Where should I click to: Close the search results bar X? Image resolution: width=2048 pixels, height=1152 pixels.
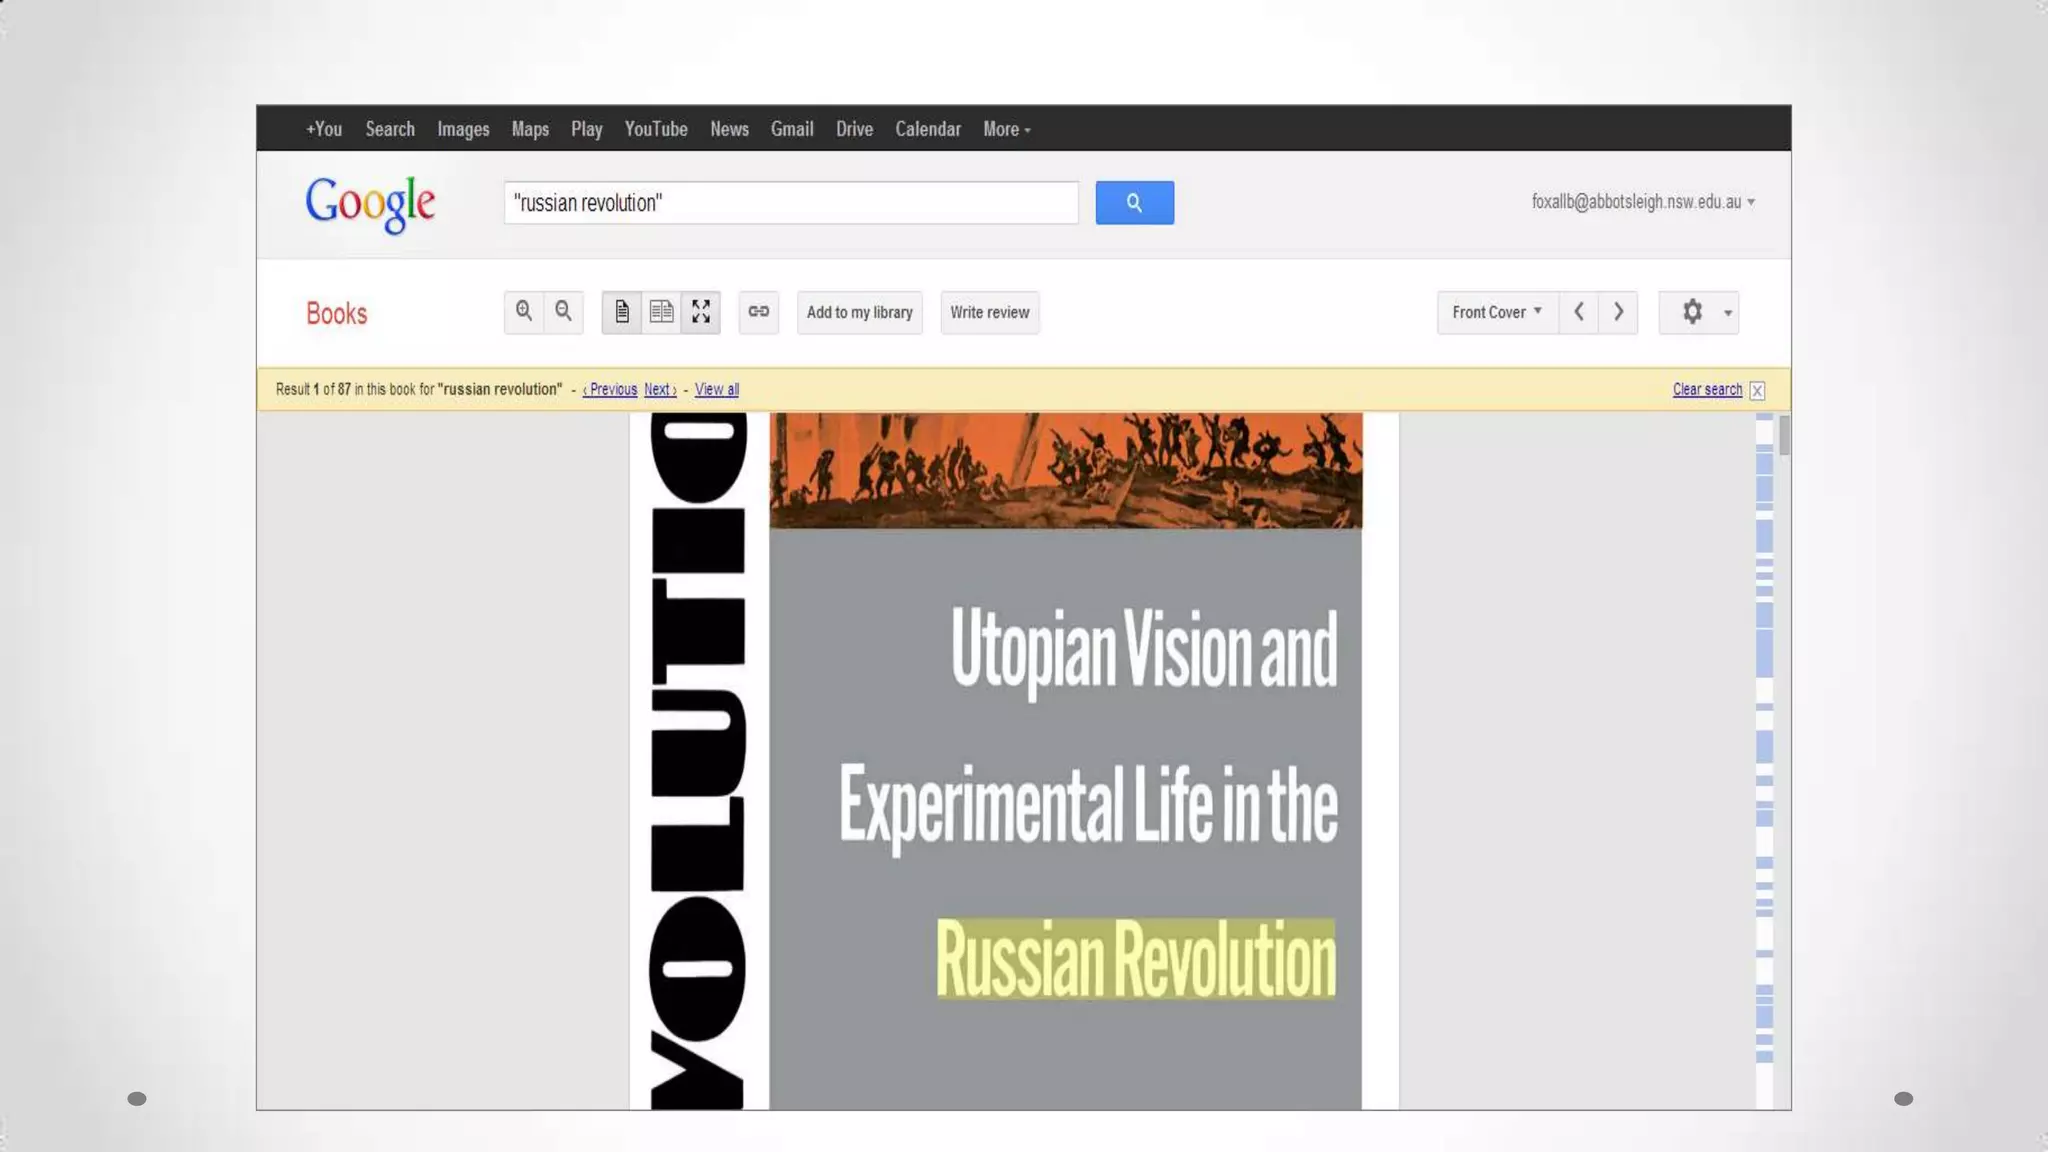point(1757,391)
